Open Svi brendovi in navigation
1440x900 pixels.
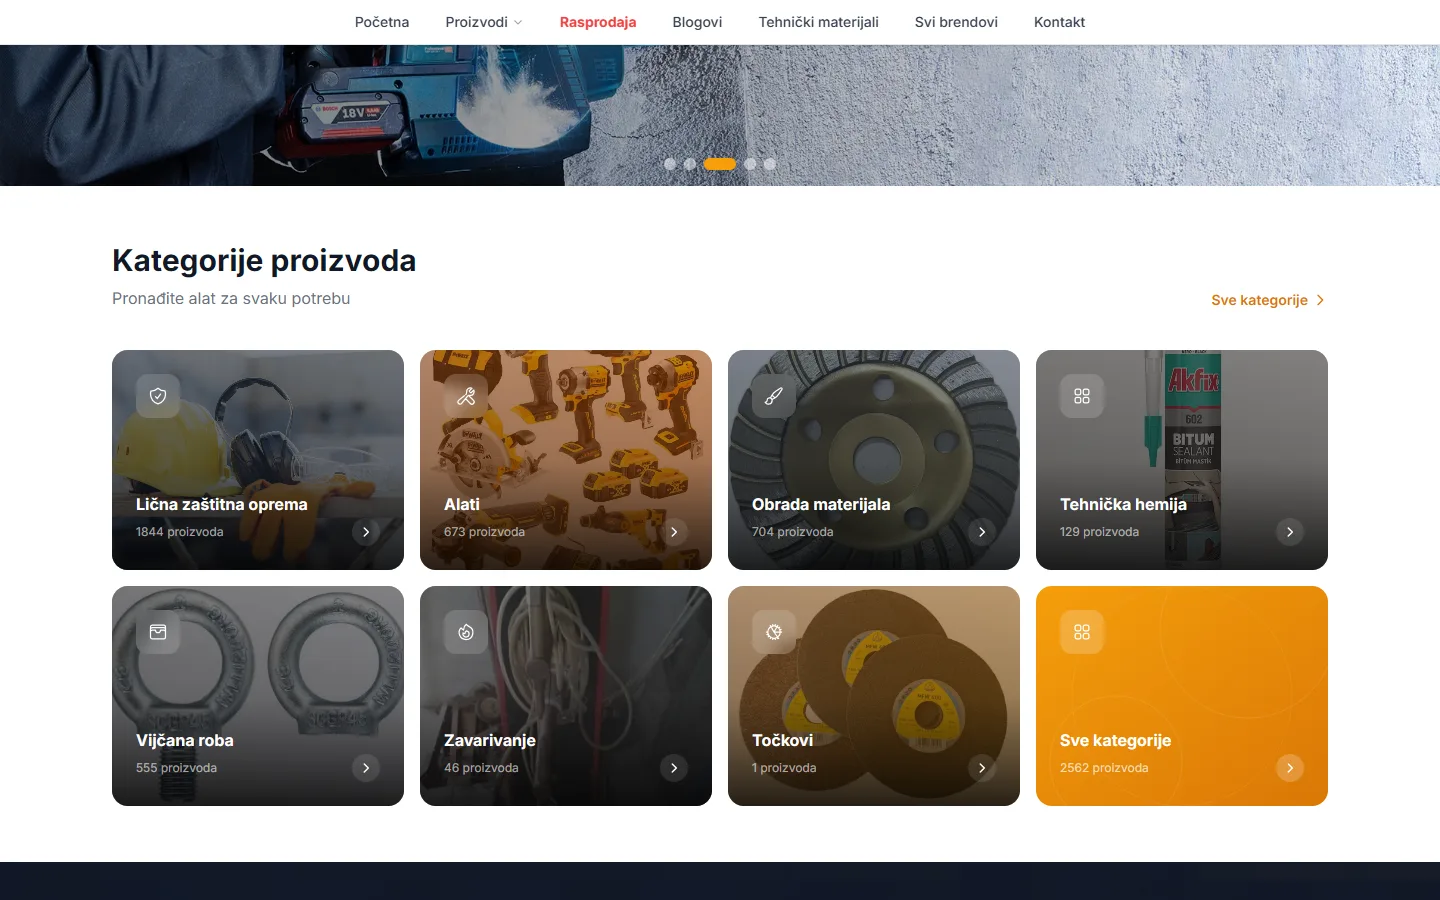956,22
